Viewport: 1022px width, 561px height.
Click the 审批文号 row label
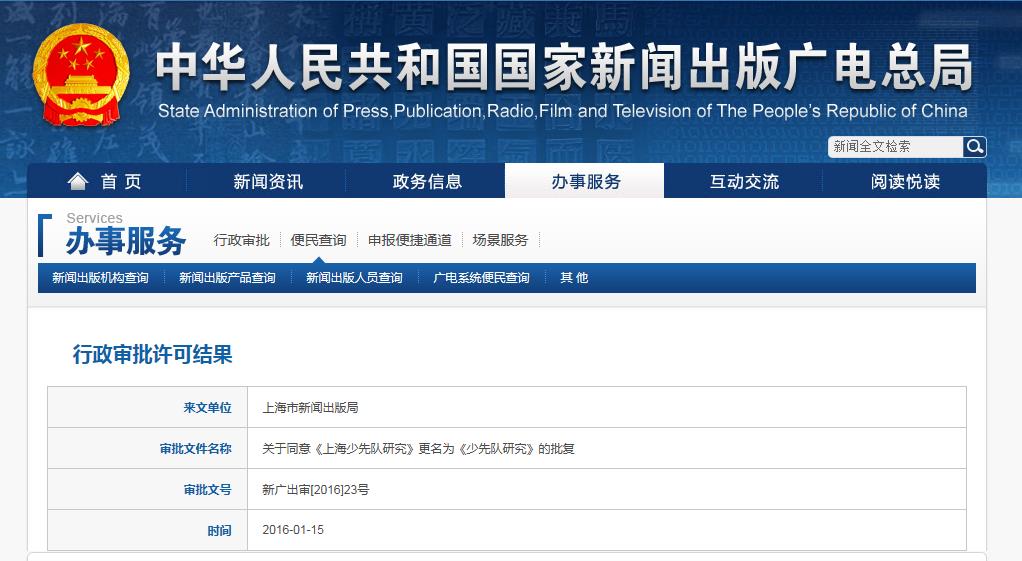tap(207, 490)
